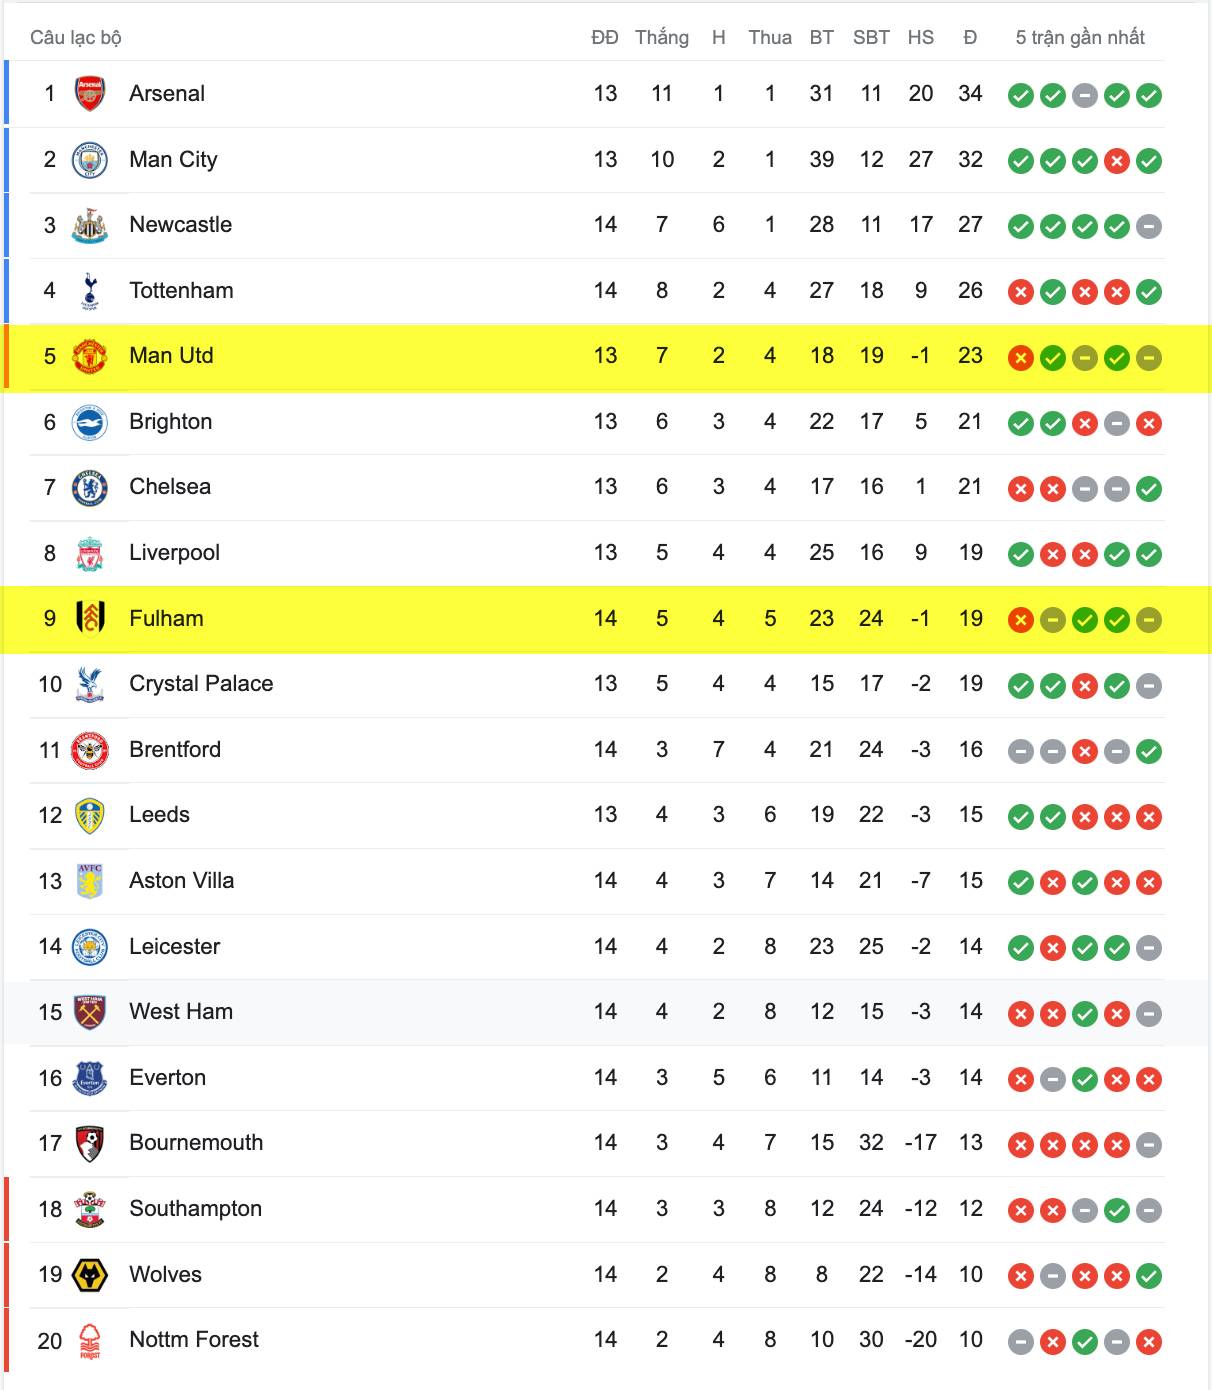Click Wolves' green latest win marker

[x=1149, y=1276]
